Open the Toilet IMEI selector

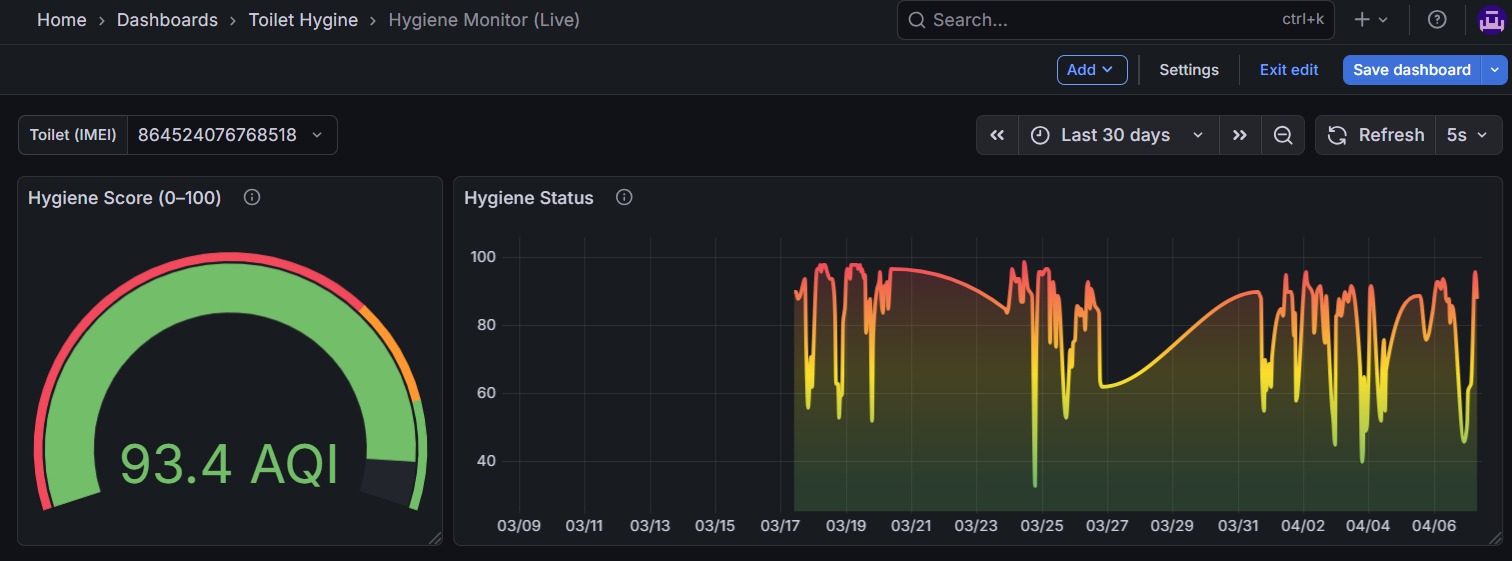tap(232, 135)
